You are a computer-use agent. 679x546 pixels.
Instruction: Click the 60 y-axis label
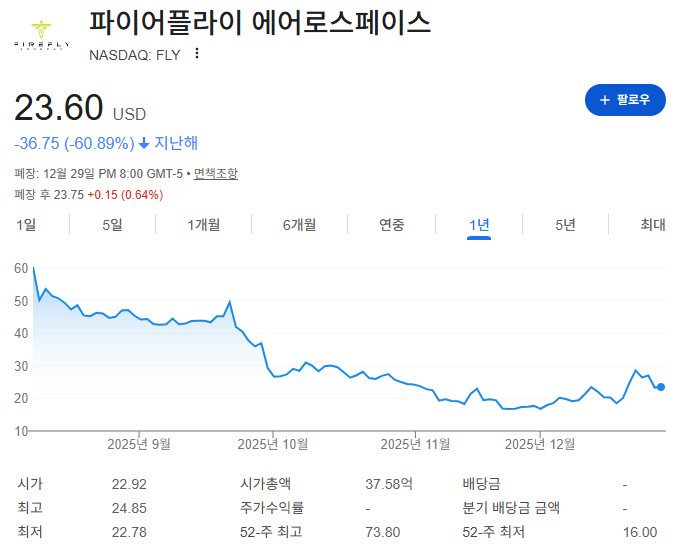[21, 268]
